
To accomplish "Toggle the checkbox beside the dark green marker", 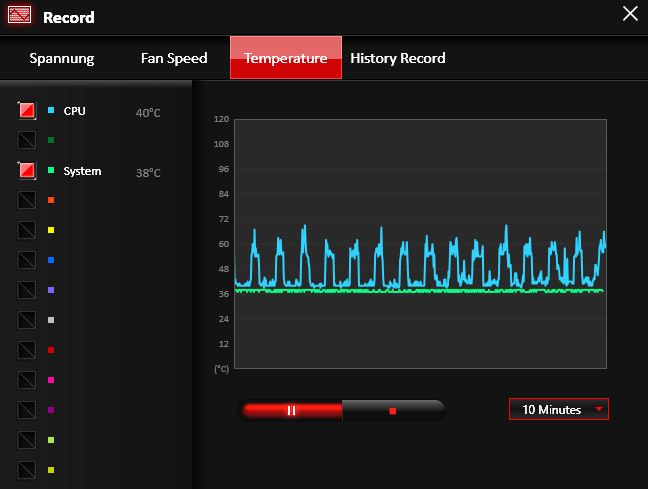I will pos(27,140).
